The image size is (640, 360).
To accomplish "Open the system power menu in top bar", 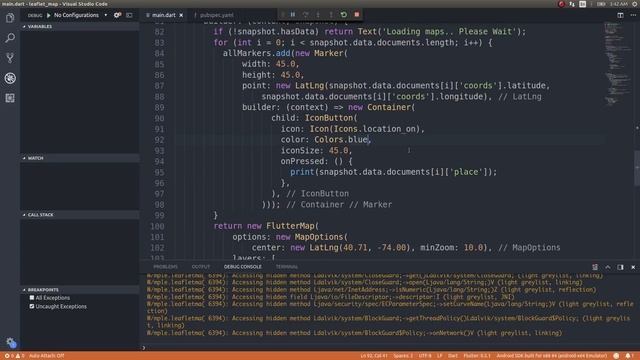I will [x=635, y=4].
